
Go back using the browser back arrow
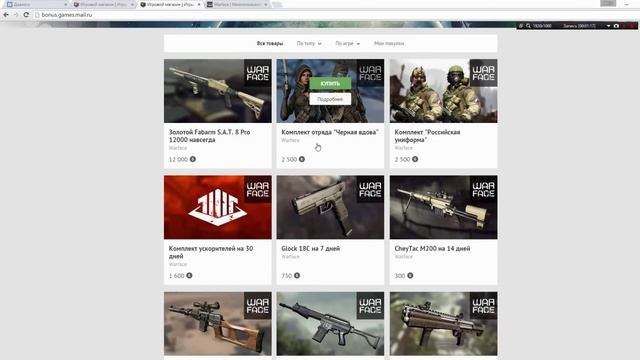pos(6,15)
